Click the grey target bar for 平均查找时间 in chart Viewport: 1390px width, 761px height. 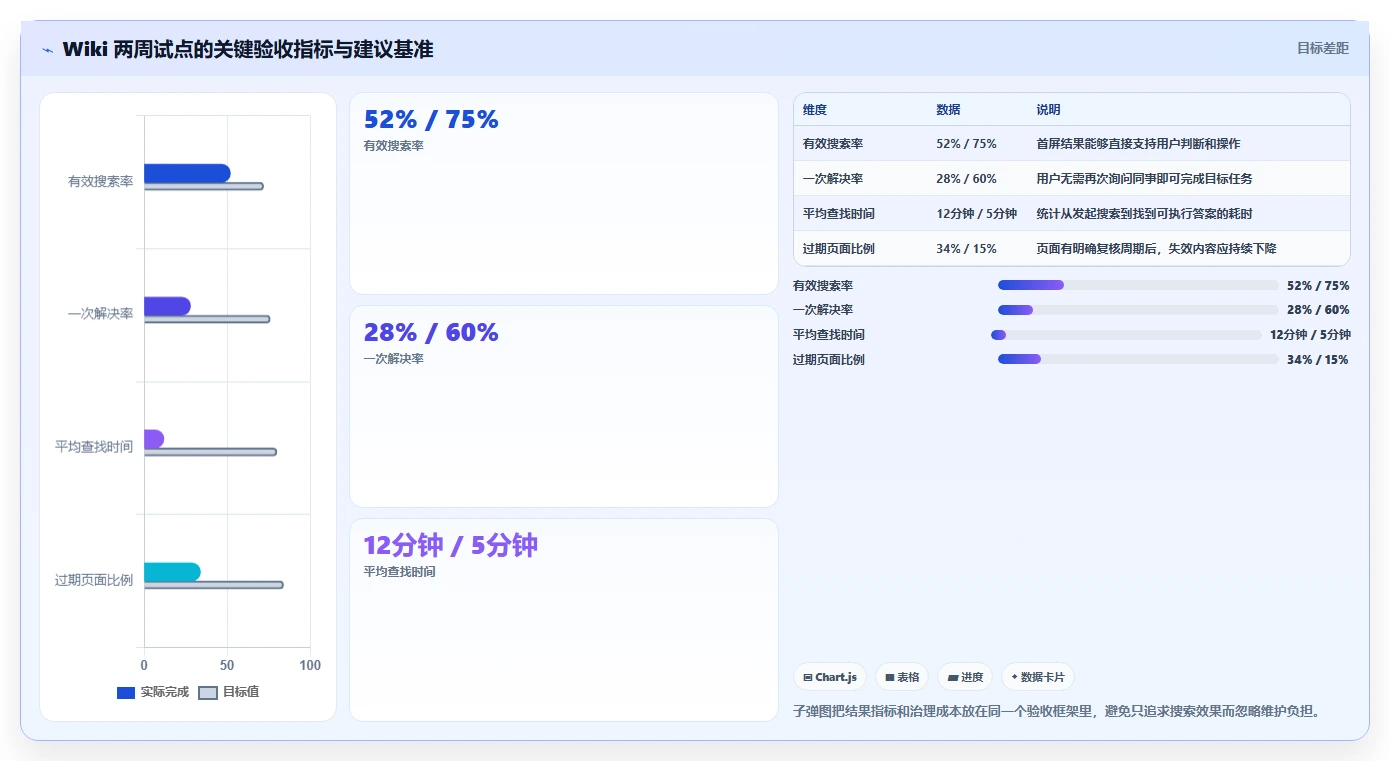pos(210,452)
